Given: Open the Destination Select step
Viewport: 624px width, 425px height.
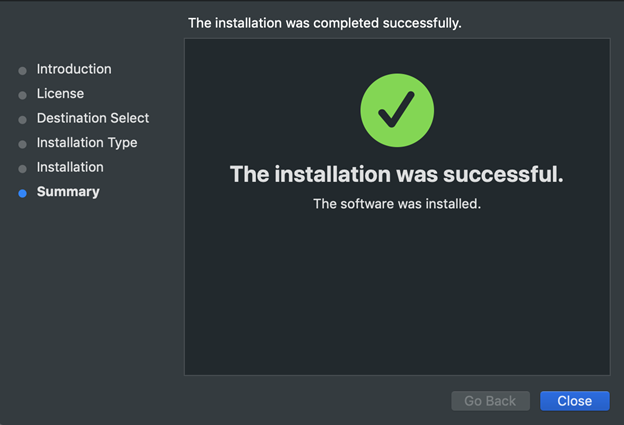Looking at the screenshot, I should coord(93,118).
